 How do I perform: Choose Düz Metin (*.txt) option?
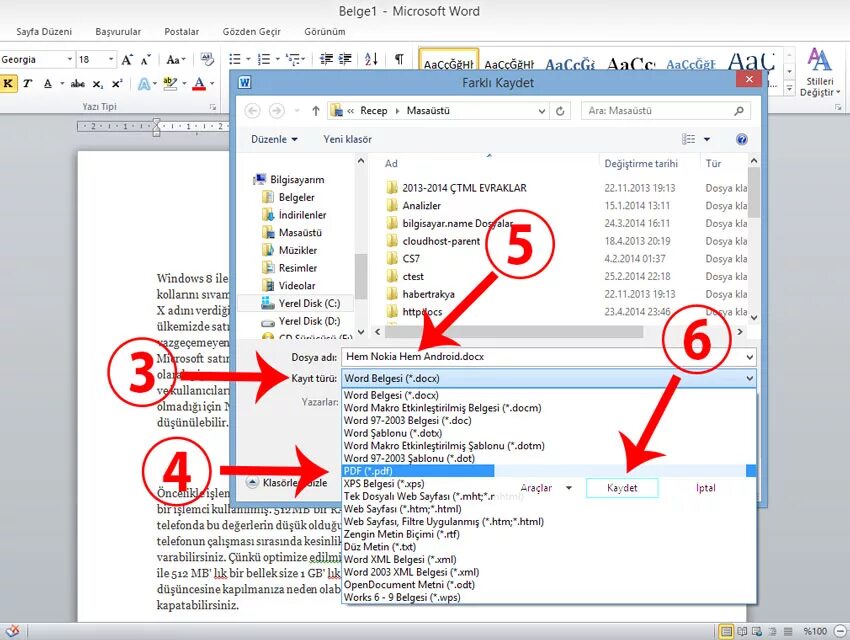pyautogui.click(x=380, y=547)
